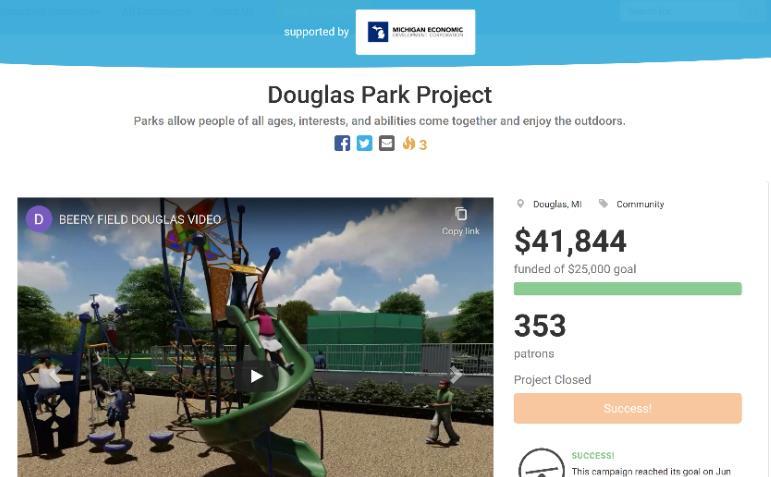The width and height of the screenshot is (771, 477).
Task: Open the BEERY FIELD DOUGLAS VIDEO title
Action: [x=140, y=219]
